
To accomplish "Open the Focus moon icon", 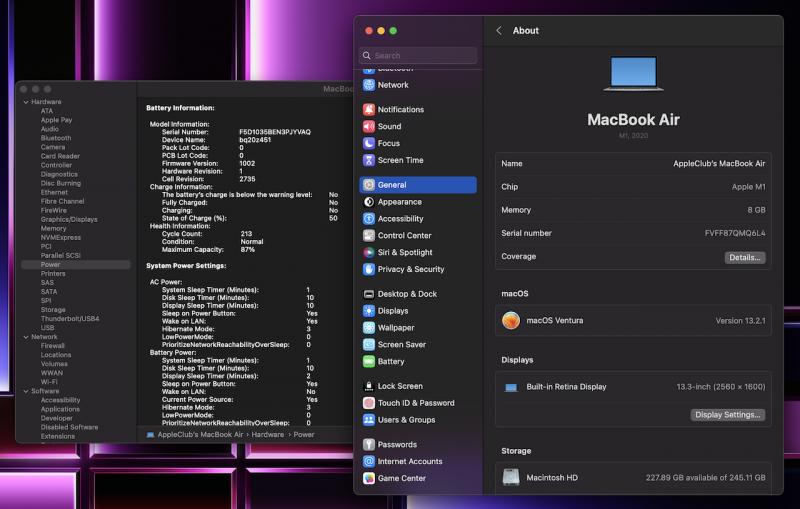I will [x=369, y=143].
